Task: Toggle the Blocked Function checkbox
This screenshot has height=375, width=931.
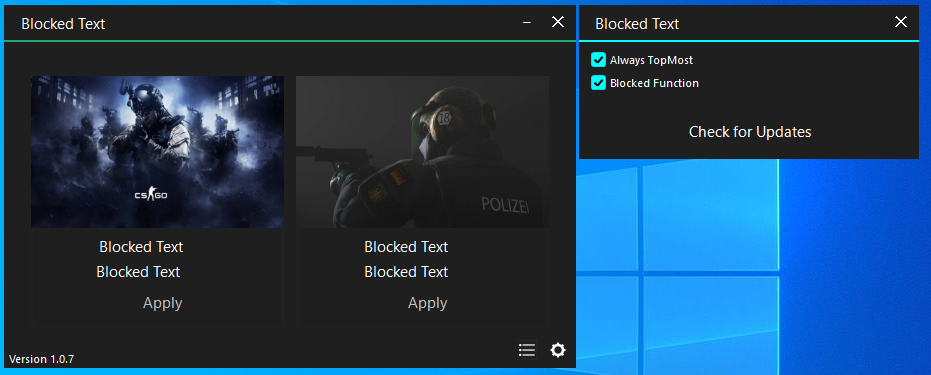Action: [598, 83]
